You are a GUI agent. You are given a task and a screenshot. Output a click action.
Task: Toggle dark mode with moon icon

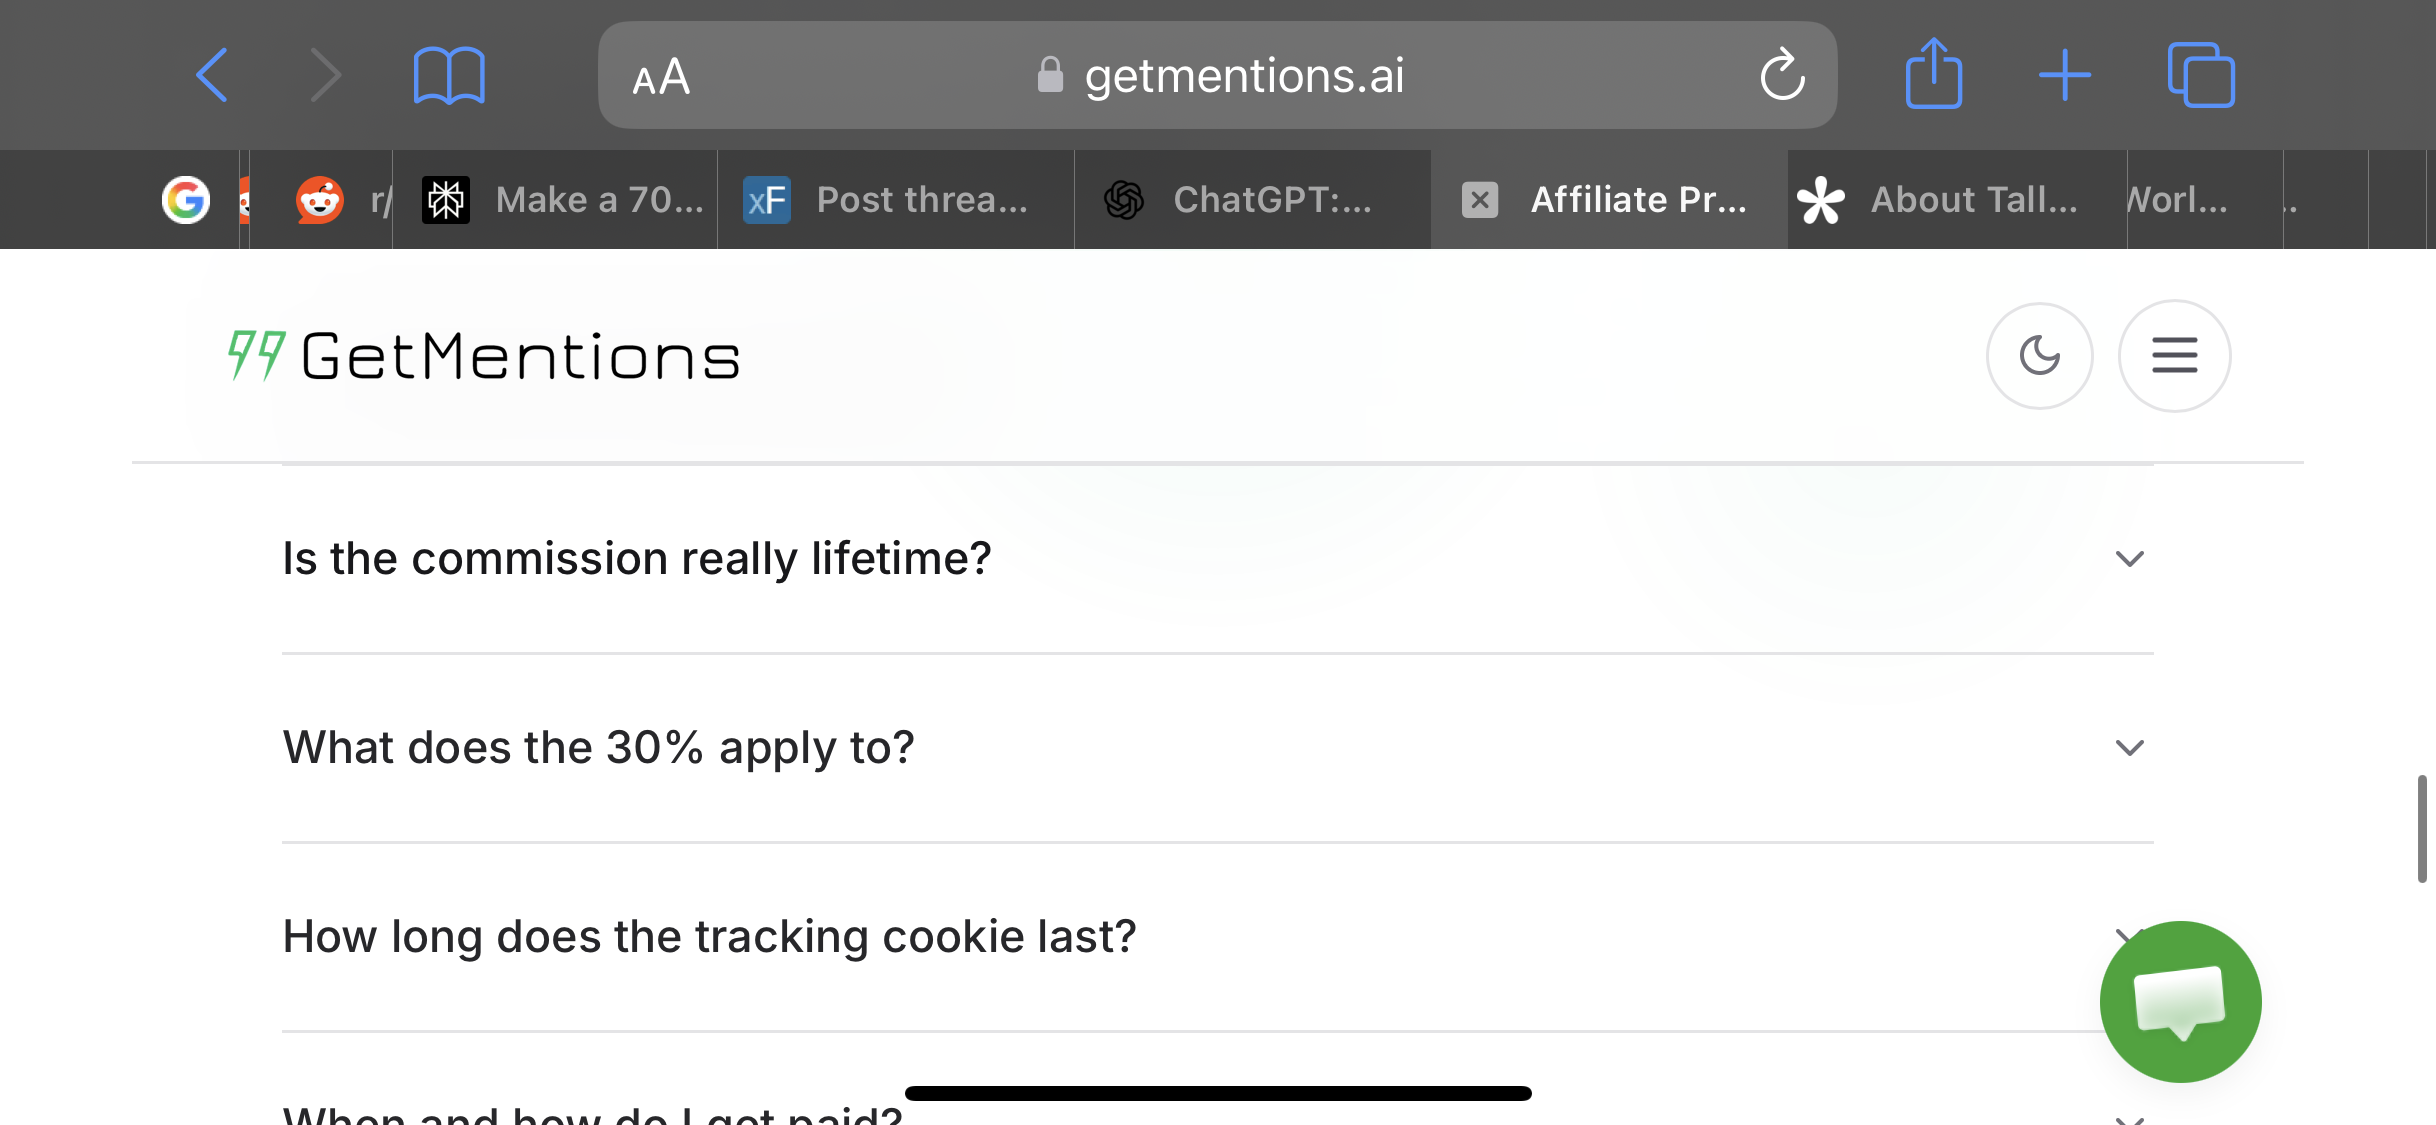click(2039, 355)
